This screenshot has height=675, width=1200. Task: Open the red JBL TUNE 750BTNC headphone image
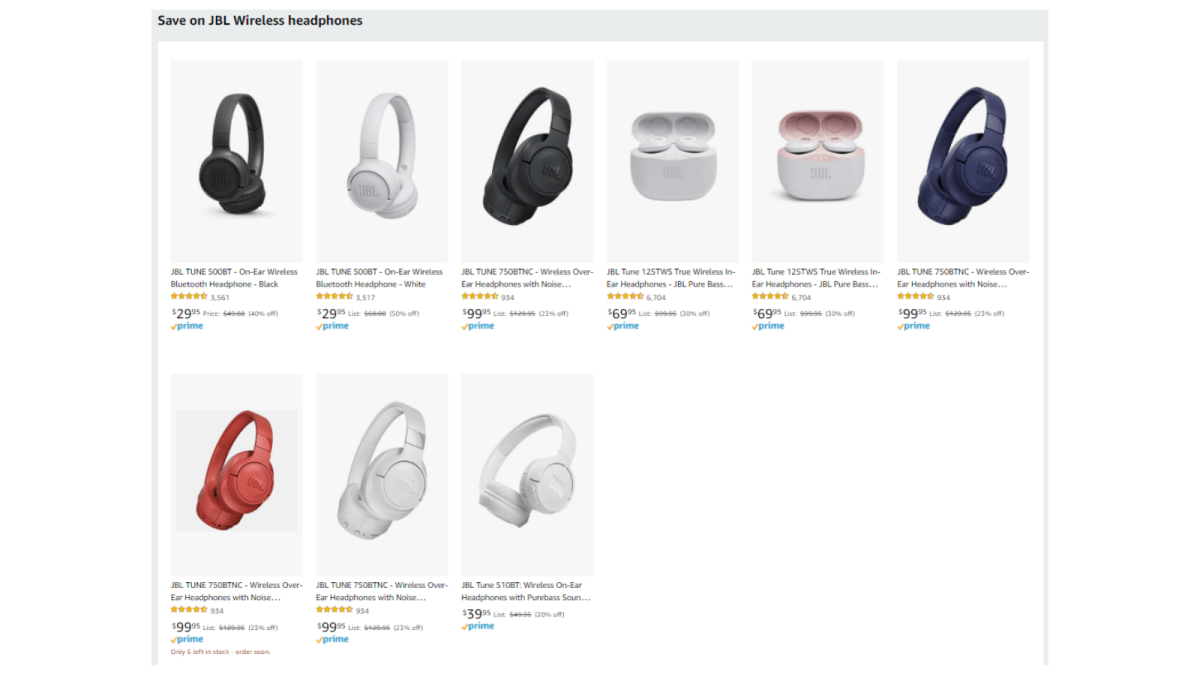point(236,470)
